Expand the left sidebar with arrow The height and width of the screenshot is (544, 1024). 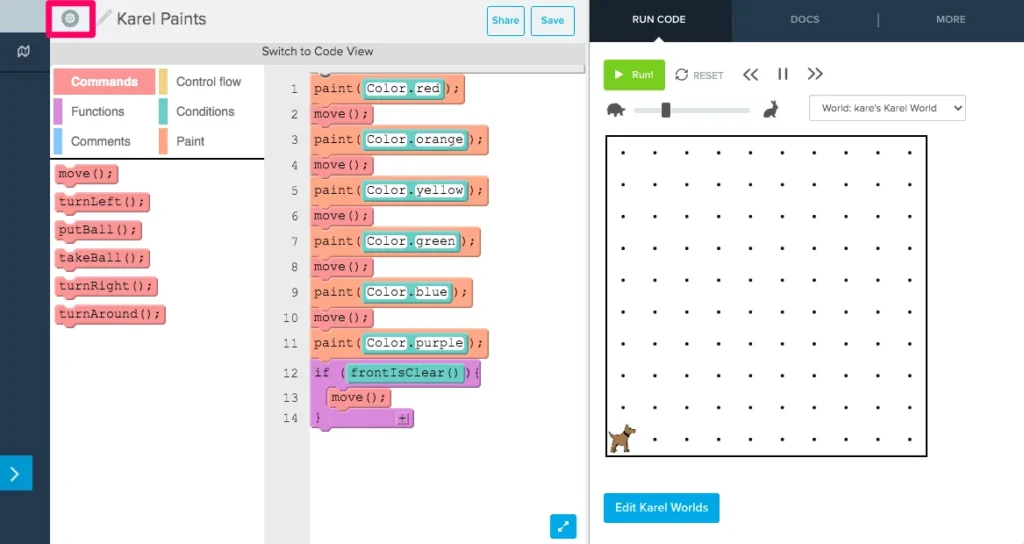tap(15, 474)
